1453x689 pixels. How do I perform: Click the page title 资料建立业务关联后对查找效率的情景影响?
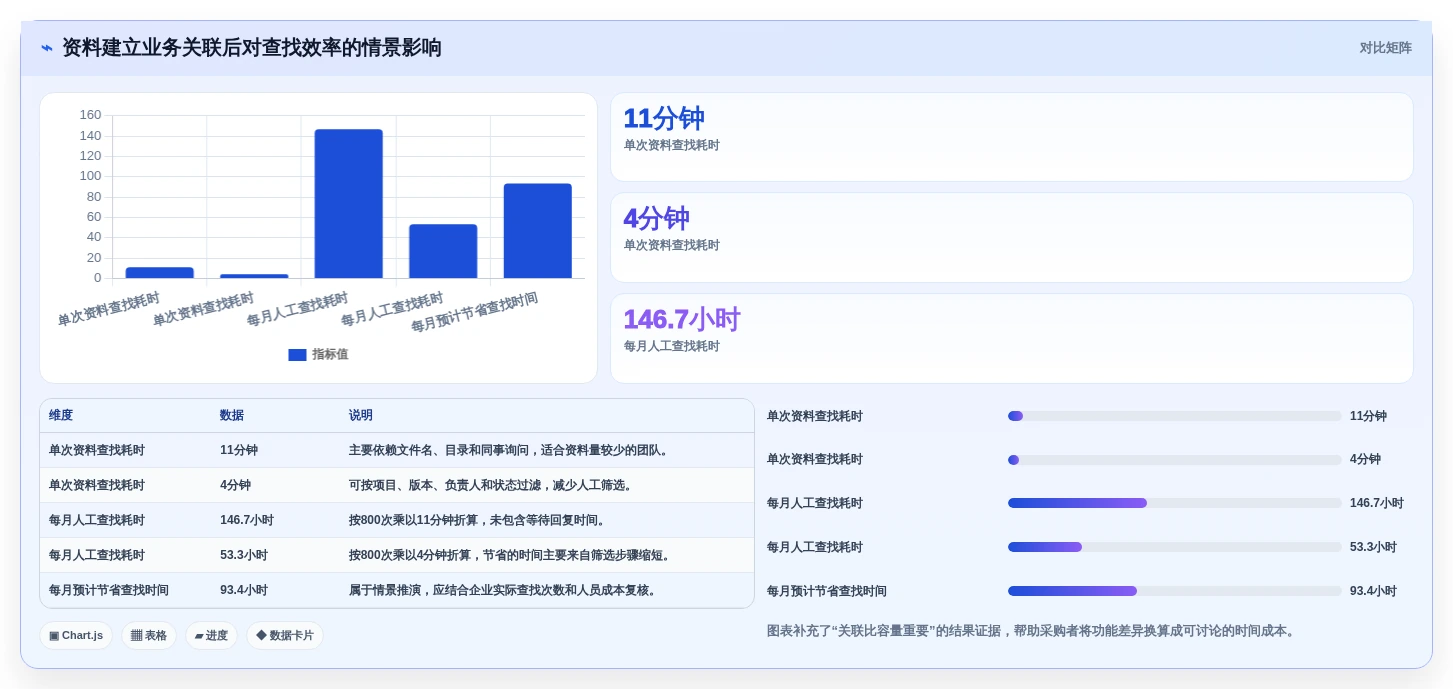tap(252, 48)
